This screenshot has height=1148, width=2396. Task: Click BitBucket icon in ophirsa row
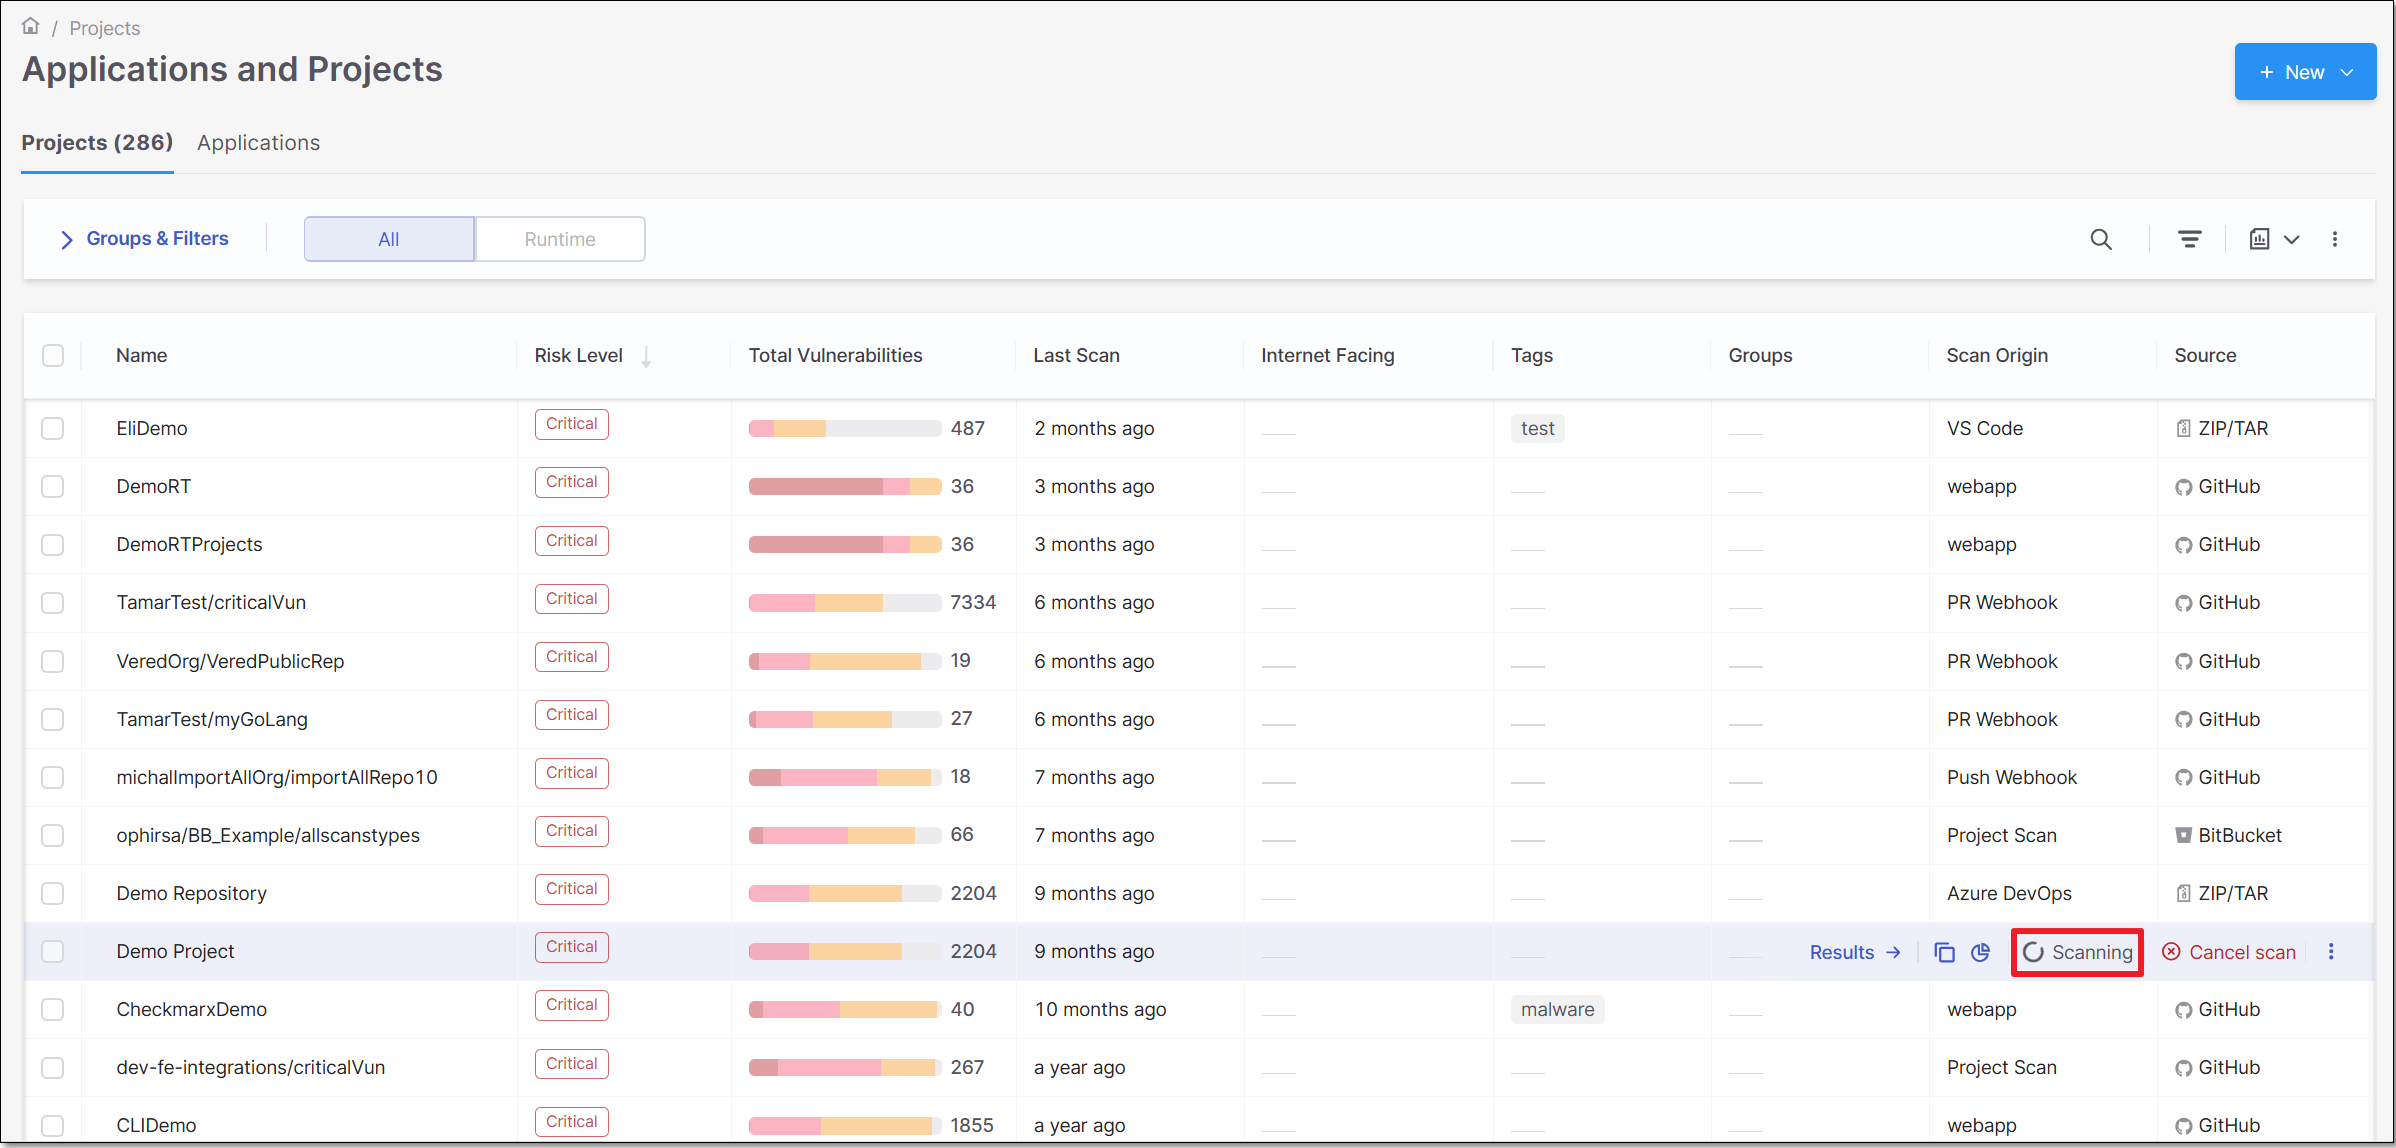point(2183,836)
